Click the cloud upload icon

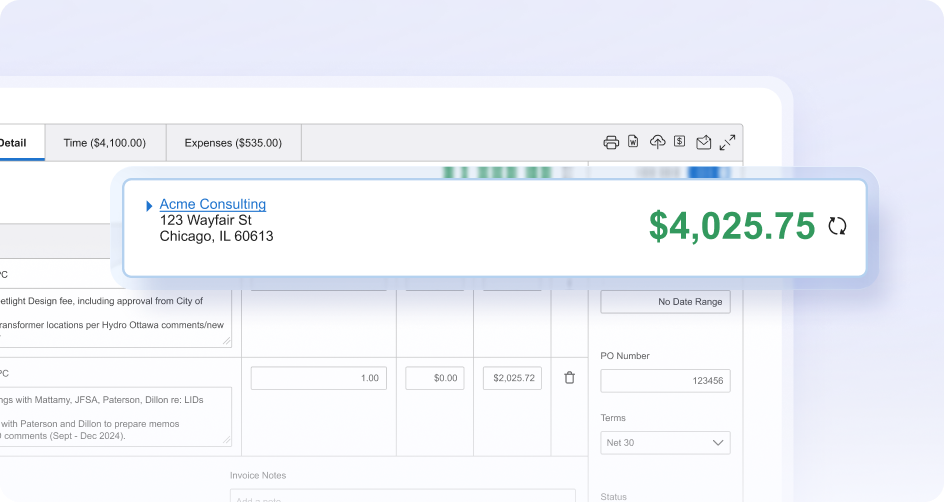pos(657,142)
